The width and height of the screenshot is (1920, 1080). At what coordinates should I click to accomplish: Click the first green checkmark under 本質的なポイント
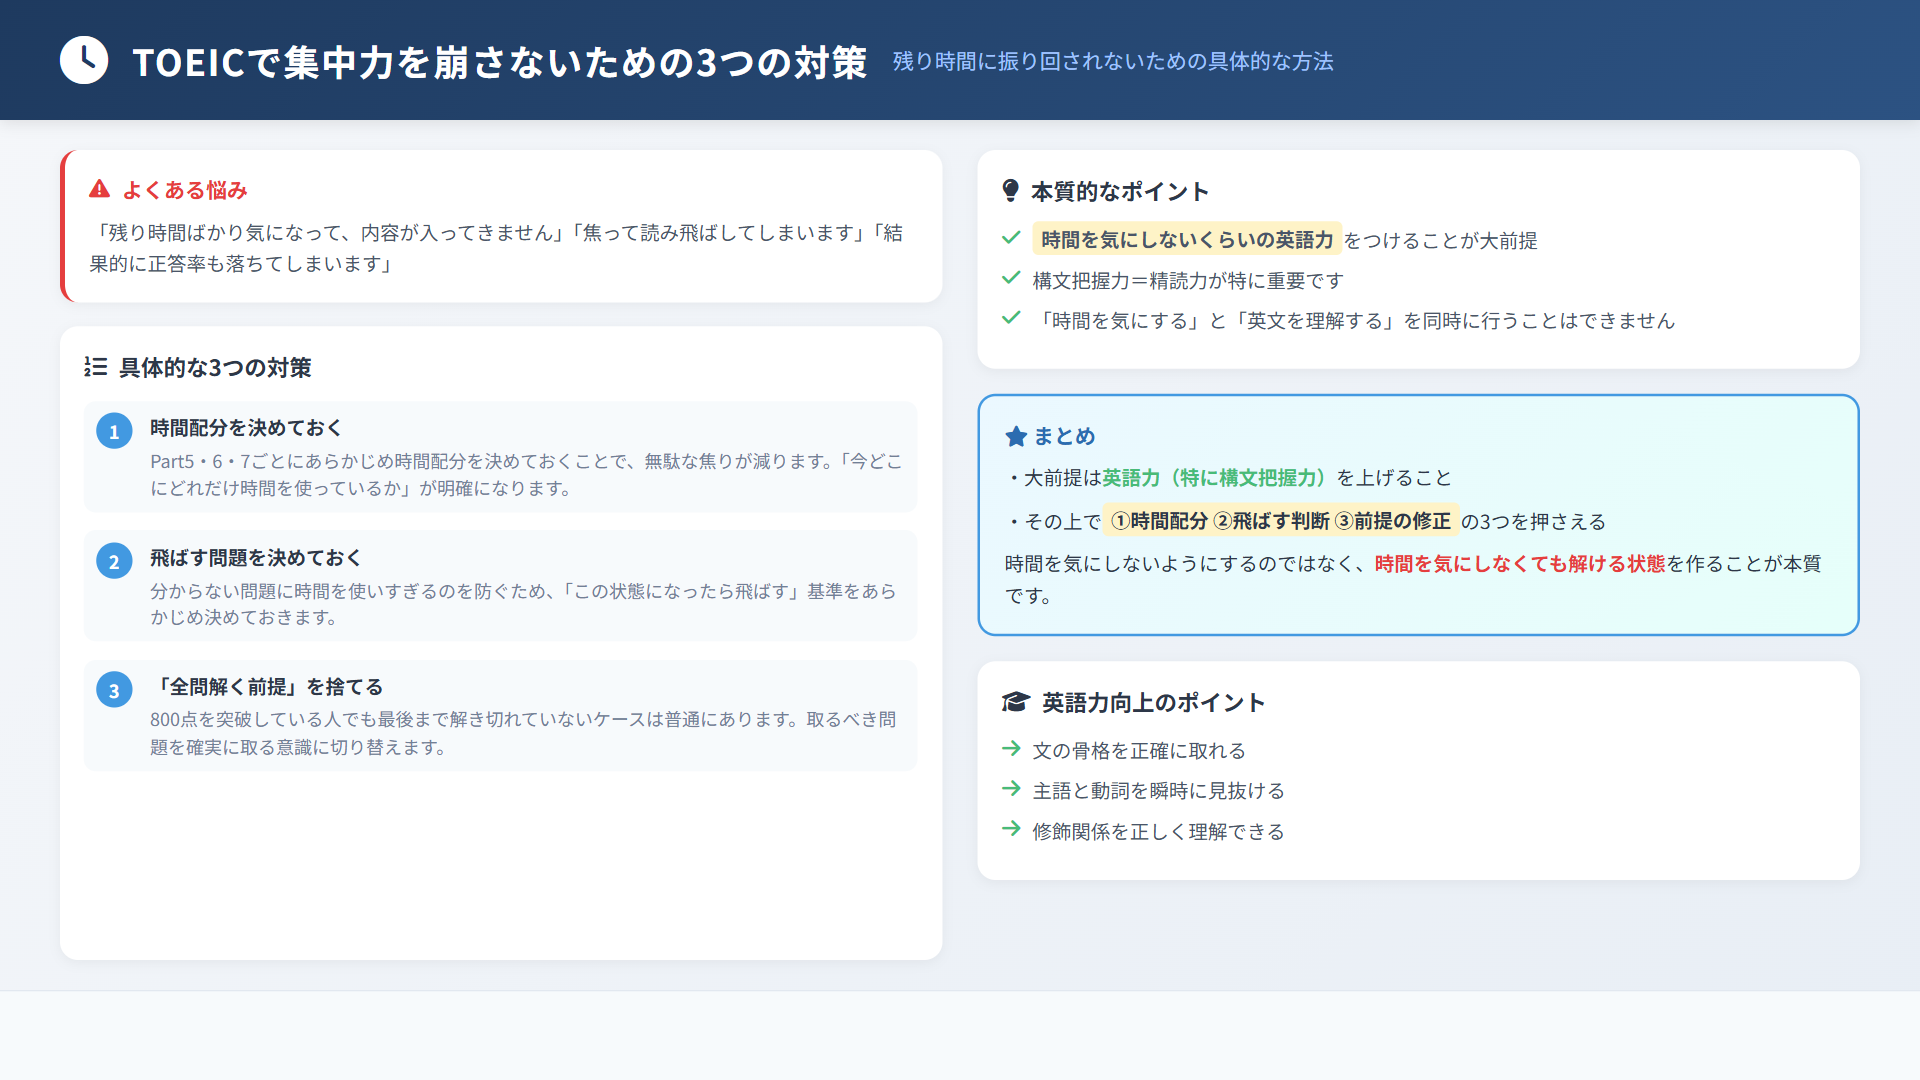pos(1011,238)
